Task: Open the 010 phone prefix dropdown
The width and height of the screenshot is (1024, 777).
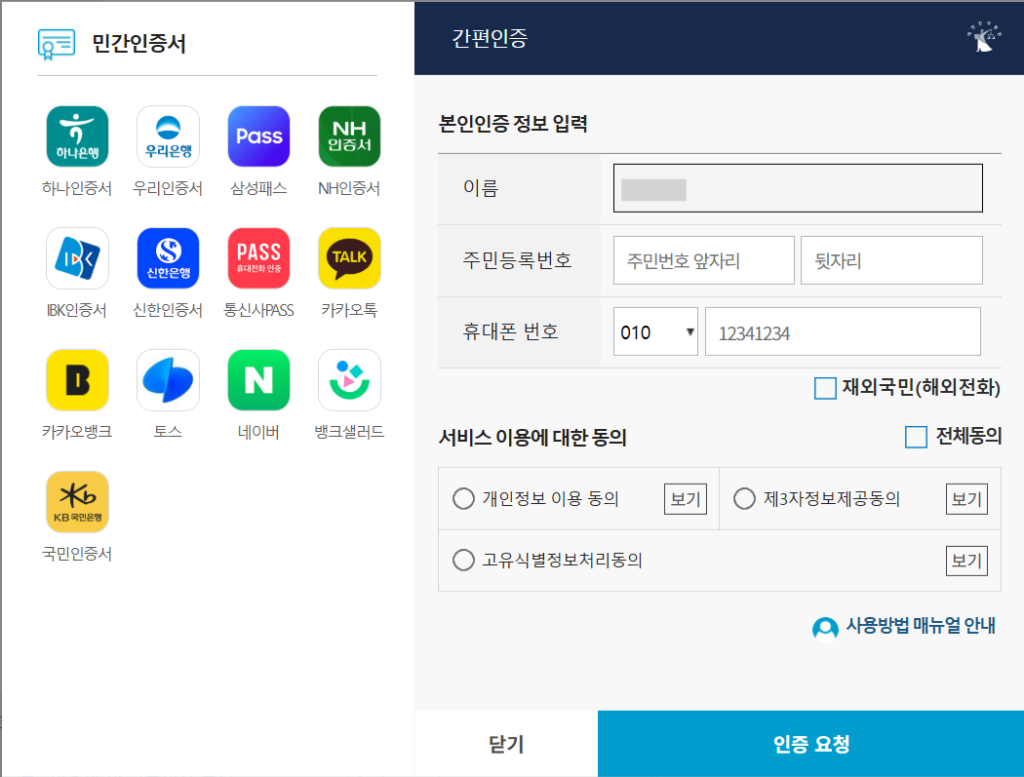Action: click(656, 332)
